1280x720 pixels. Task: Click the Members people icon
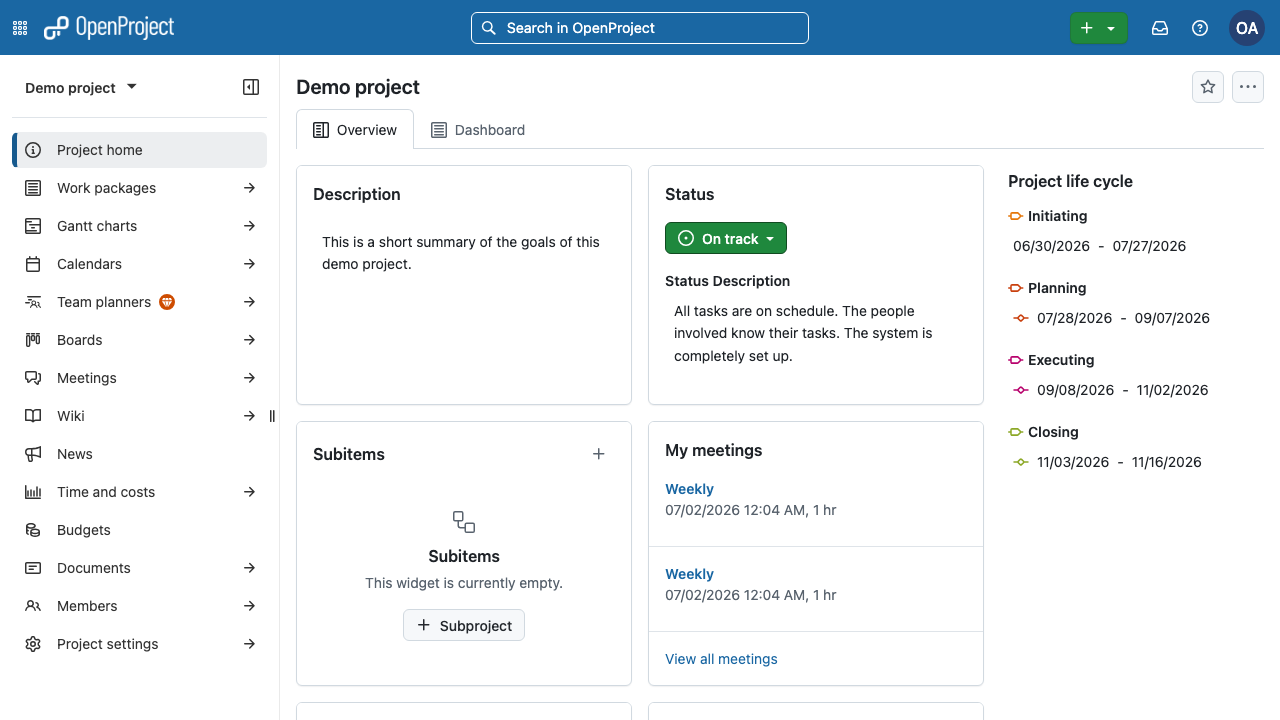pos(33,606)
